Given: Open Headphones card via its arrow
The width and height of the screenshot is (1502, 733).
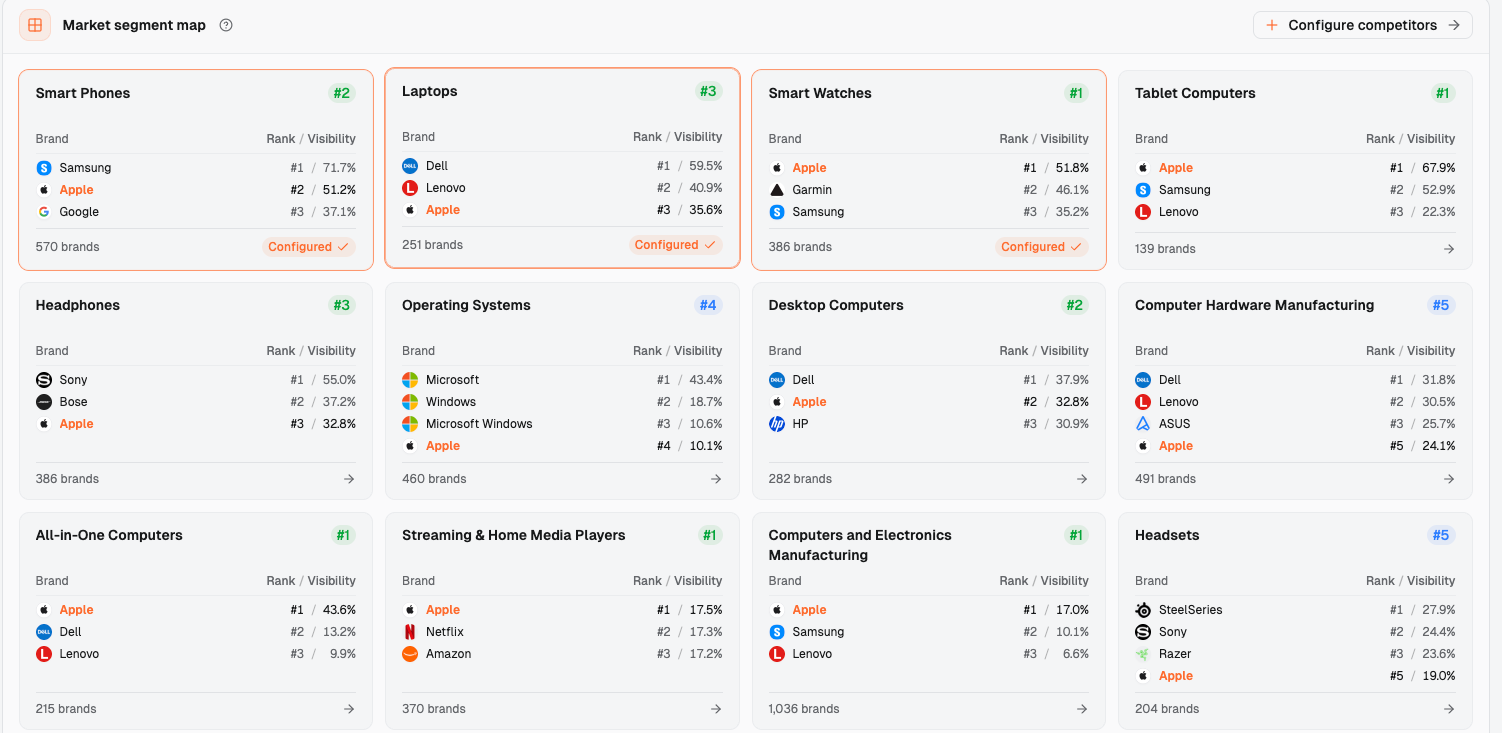Looking at the screenshot, I should (349, 479).
